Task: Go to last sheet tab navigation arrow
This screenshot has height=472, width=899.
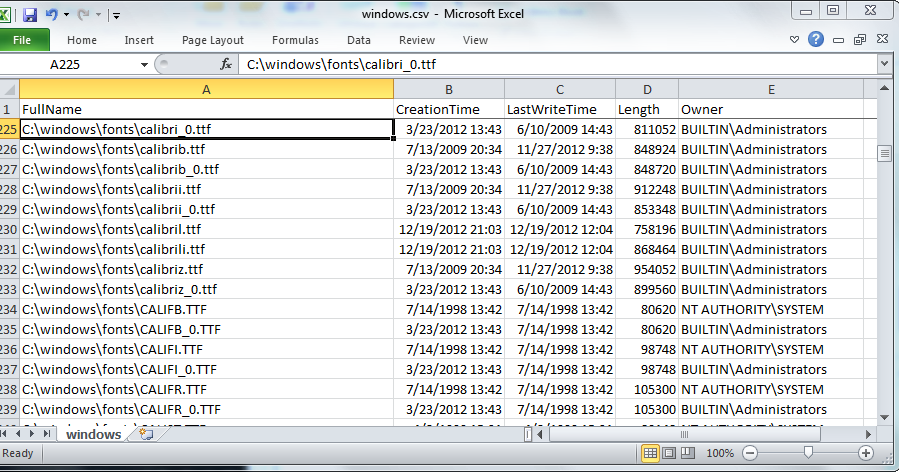Action: [x=46, y=434]
